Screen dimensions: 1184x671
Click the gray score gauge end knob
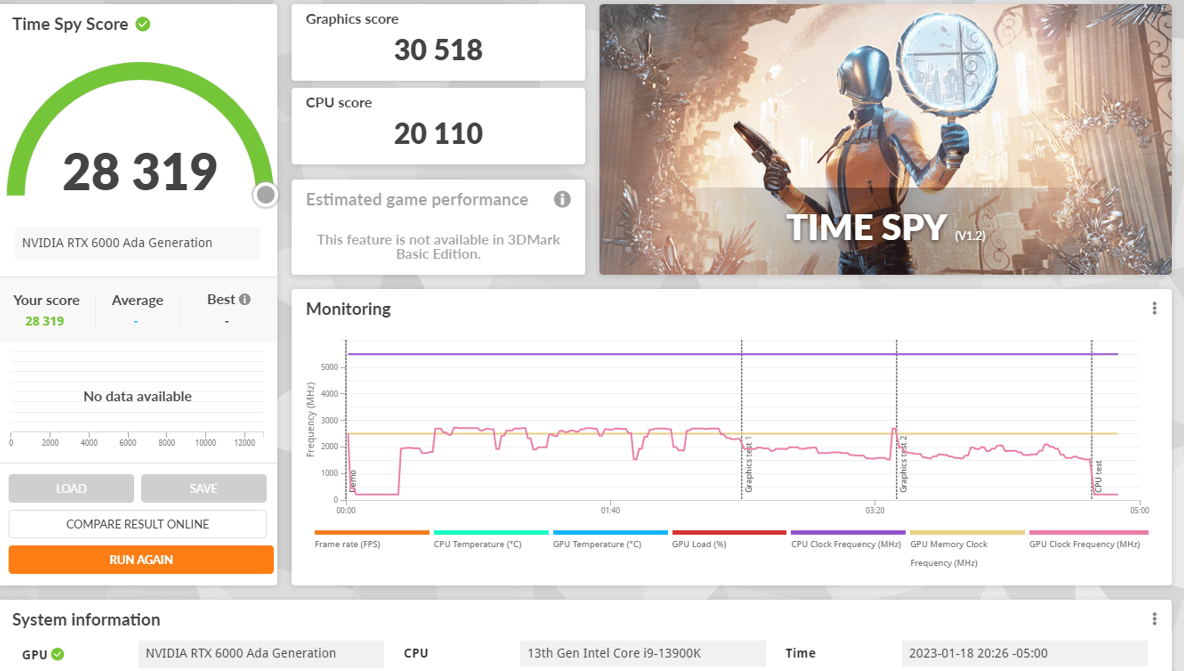click(x=265, y=195)
